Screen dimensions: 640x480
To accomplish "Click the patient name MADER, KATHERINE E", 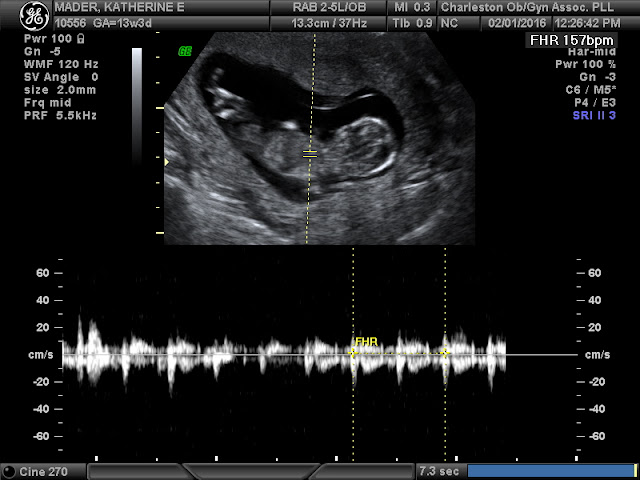I will 120,7.
